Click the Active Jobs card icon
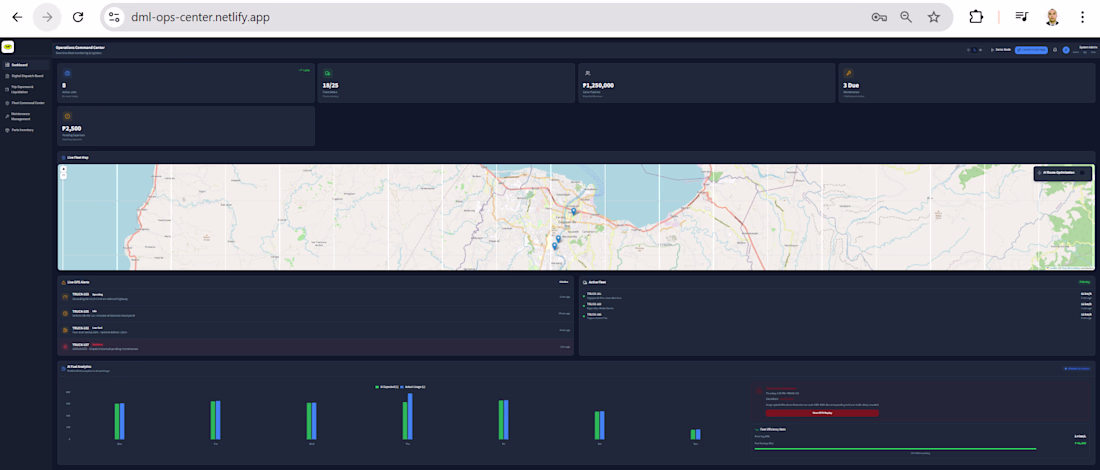The width and height of the screenshot is (1100, 470). point(67,73)
